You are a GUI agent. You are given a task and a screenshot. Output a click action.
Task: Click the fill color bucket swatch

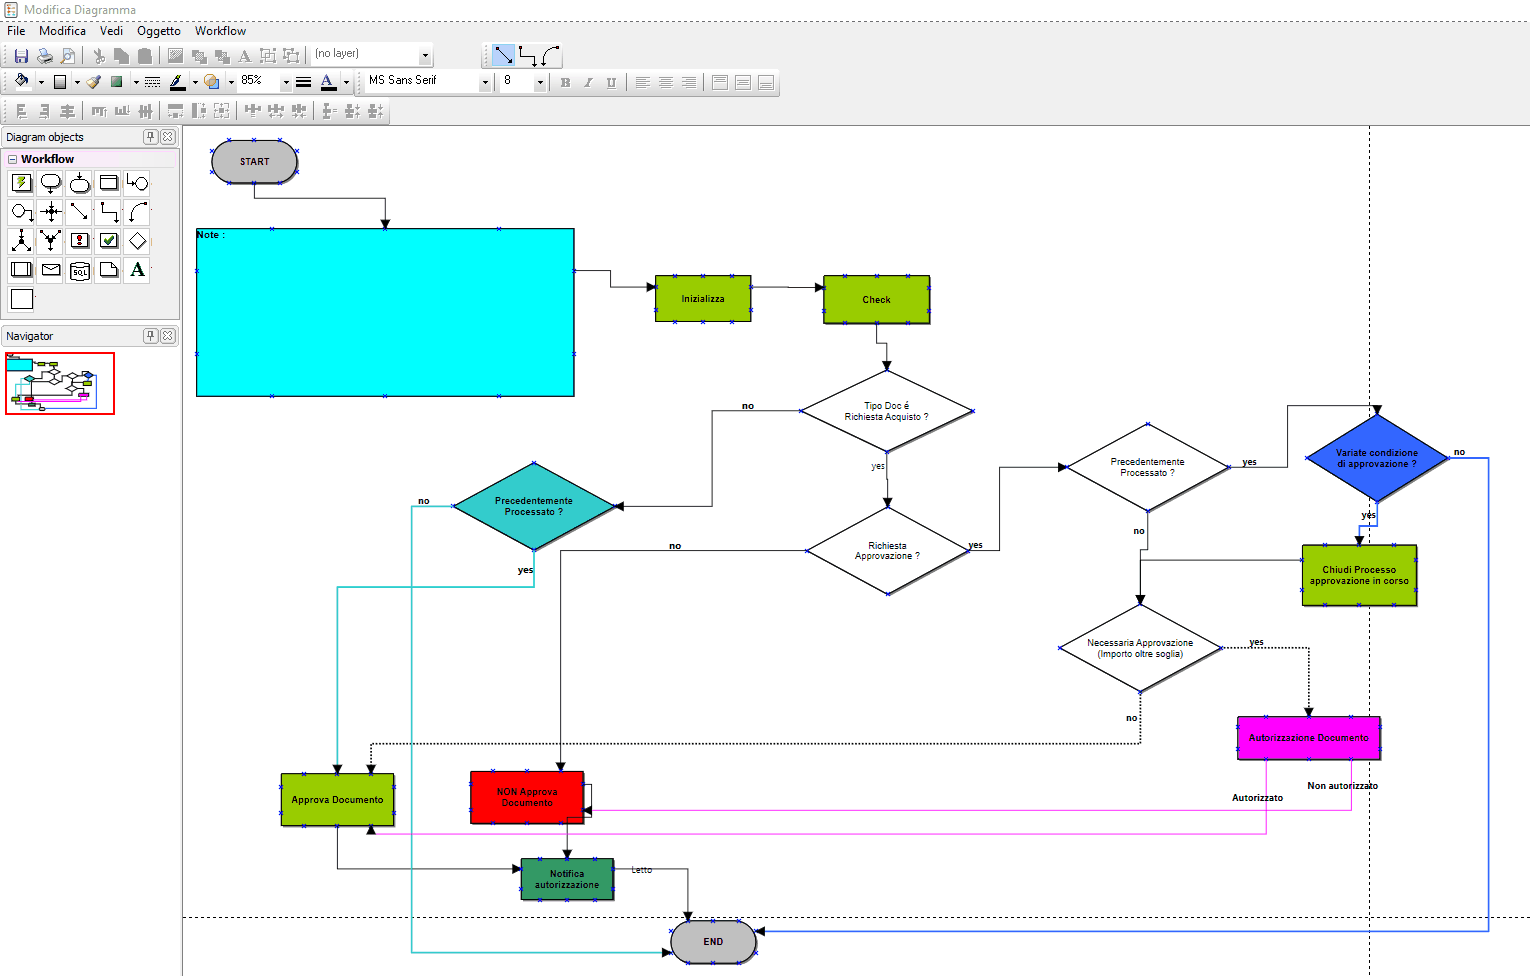[22, 82]
